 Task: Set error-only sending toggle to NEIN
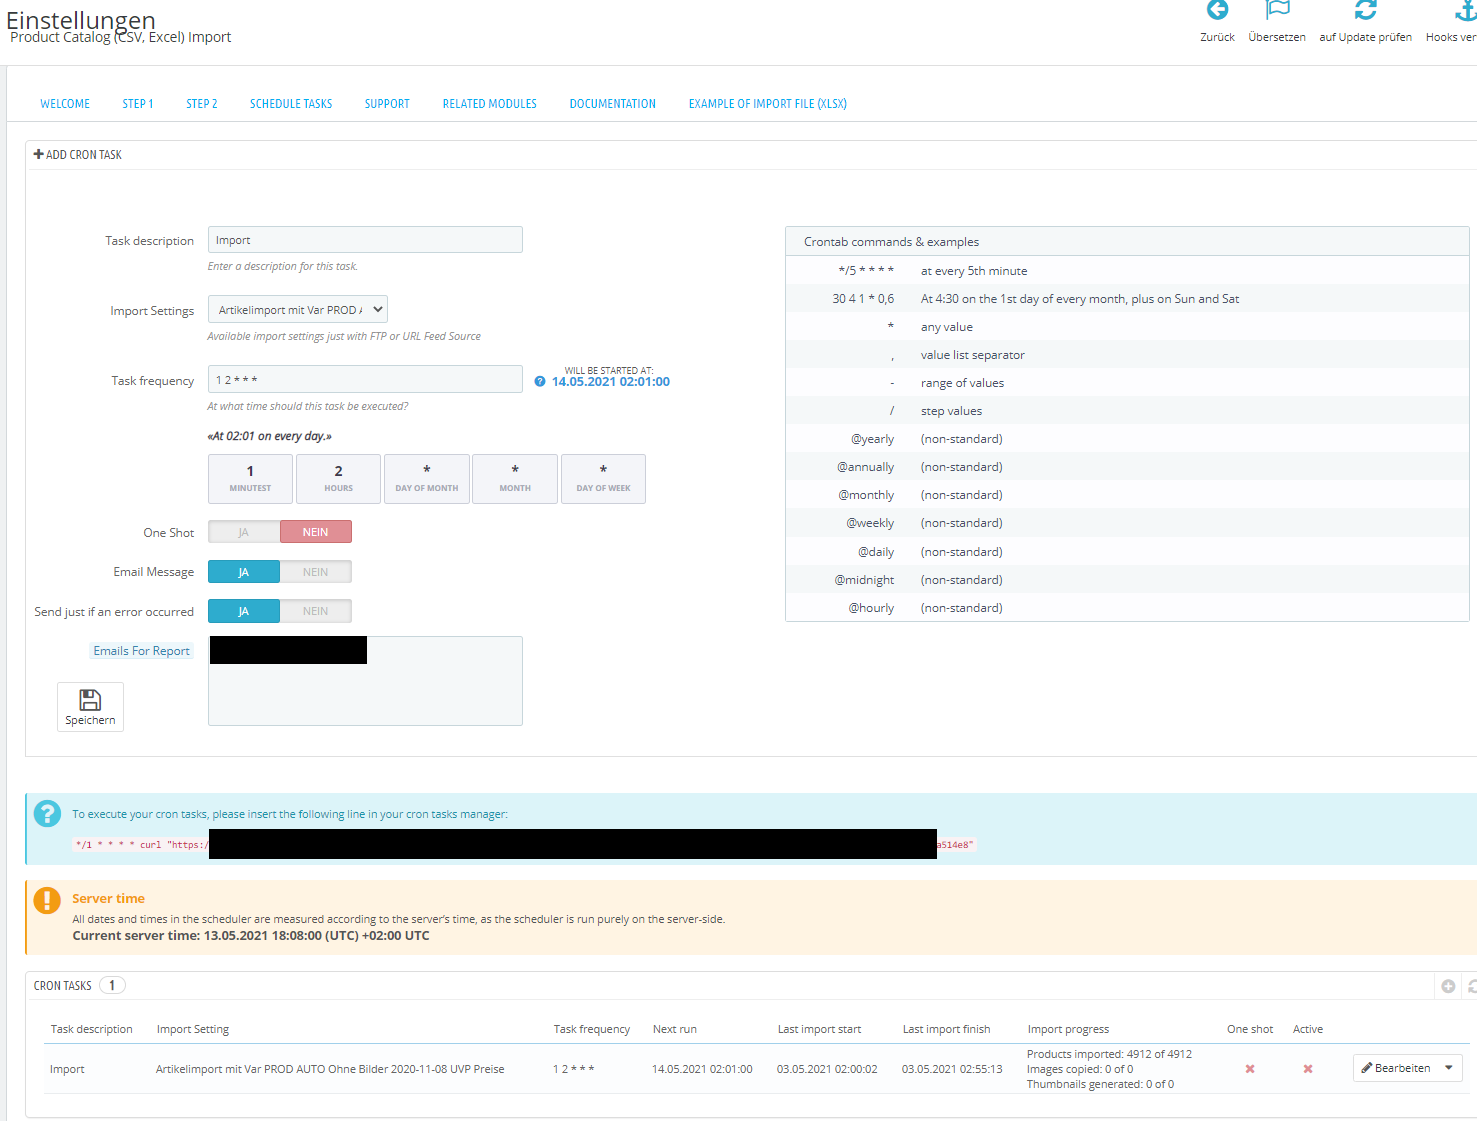click(x=316, y=611)
